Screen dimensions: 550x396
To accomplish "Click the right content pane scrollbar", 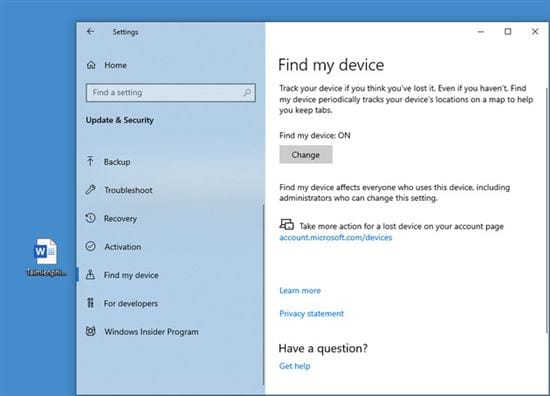I will (x=548, y=210).
